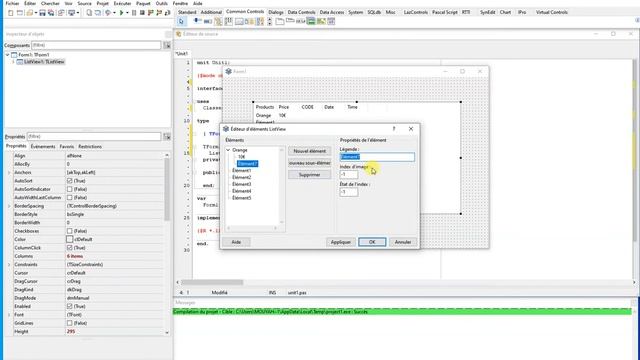Click the Supprimer button
Screen dimensions: 640x360
tap(309, 175)
